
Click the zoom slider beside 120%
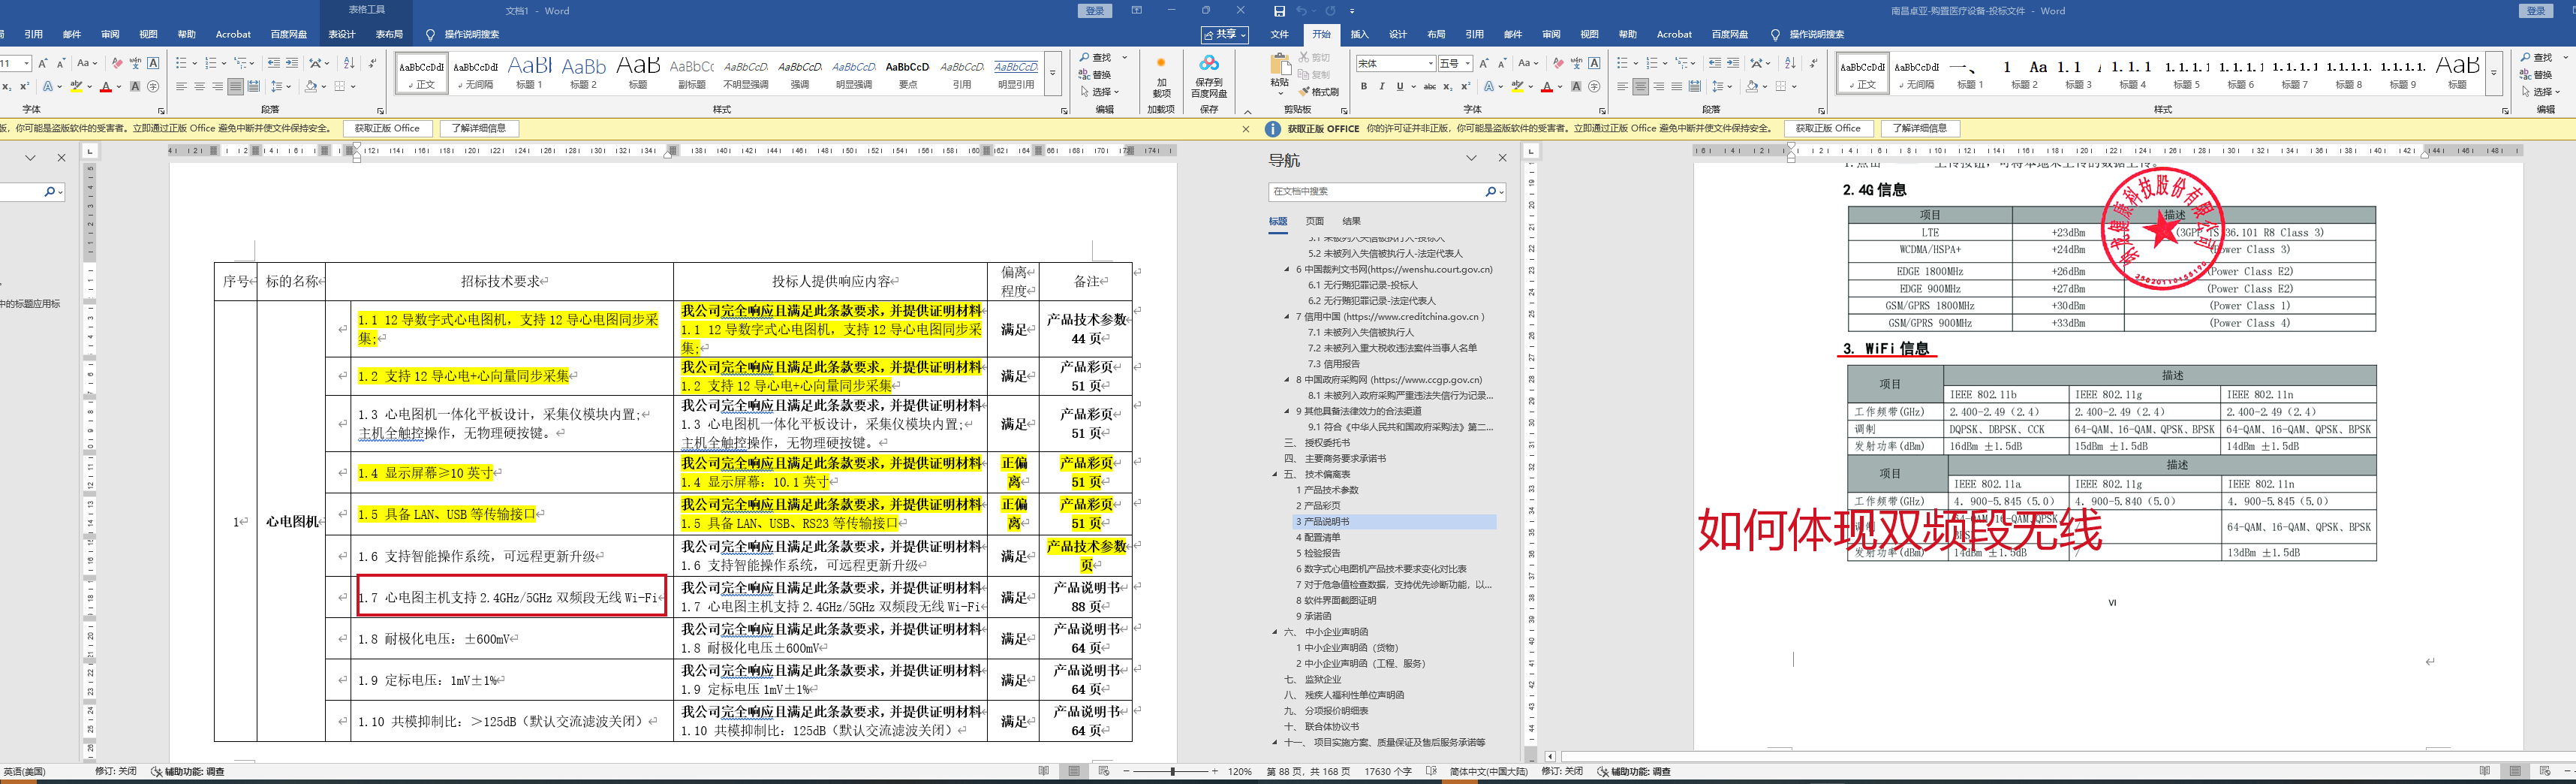(1172, 771)
